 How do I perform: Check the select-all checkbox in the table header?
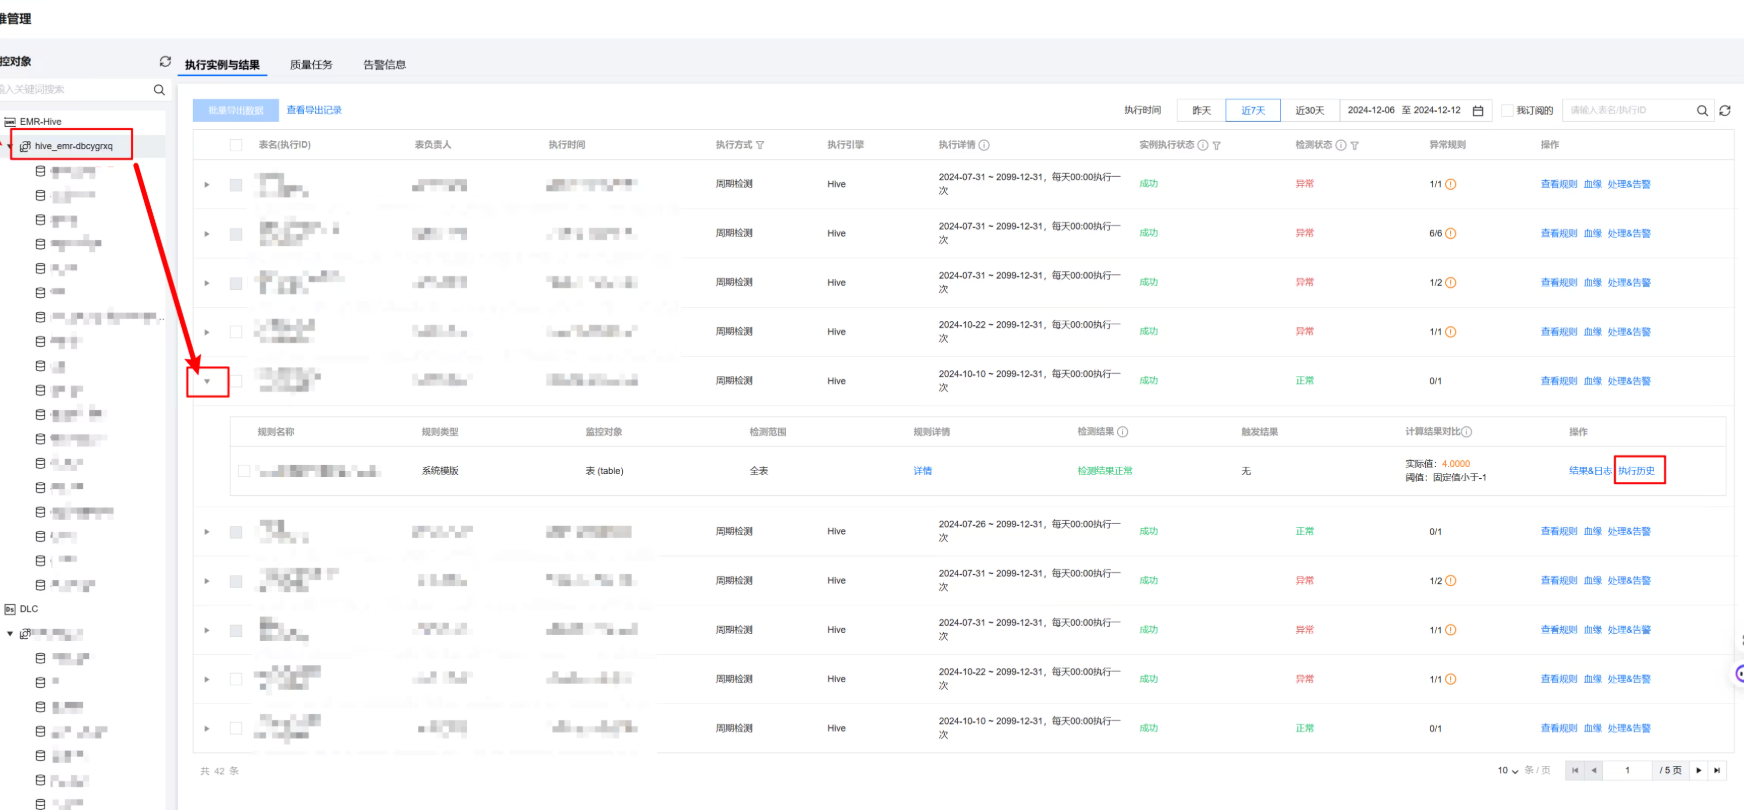[236, 146]
